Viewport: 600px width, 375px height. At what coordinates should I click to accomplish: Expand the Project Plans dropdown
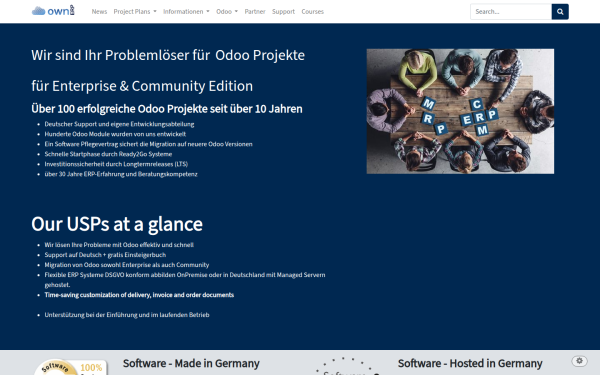pyautogui.click(x=135, y=11)
